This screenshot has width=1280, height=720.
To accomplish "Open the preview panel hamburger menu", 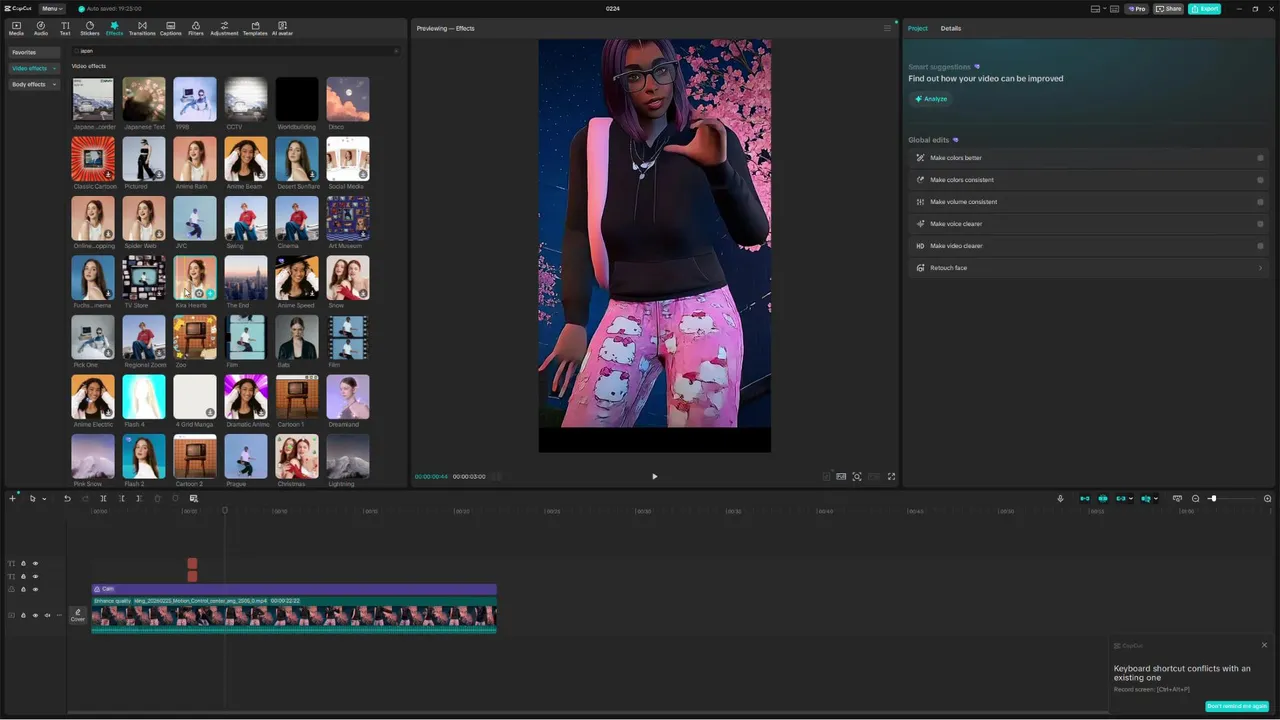I will pos(887,28).
